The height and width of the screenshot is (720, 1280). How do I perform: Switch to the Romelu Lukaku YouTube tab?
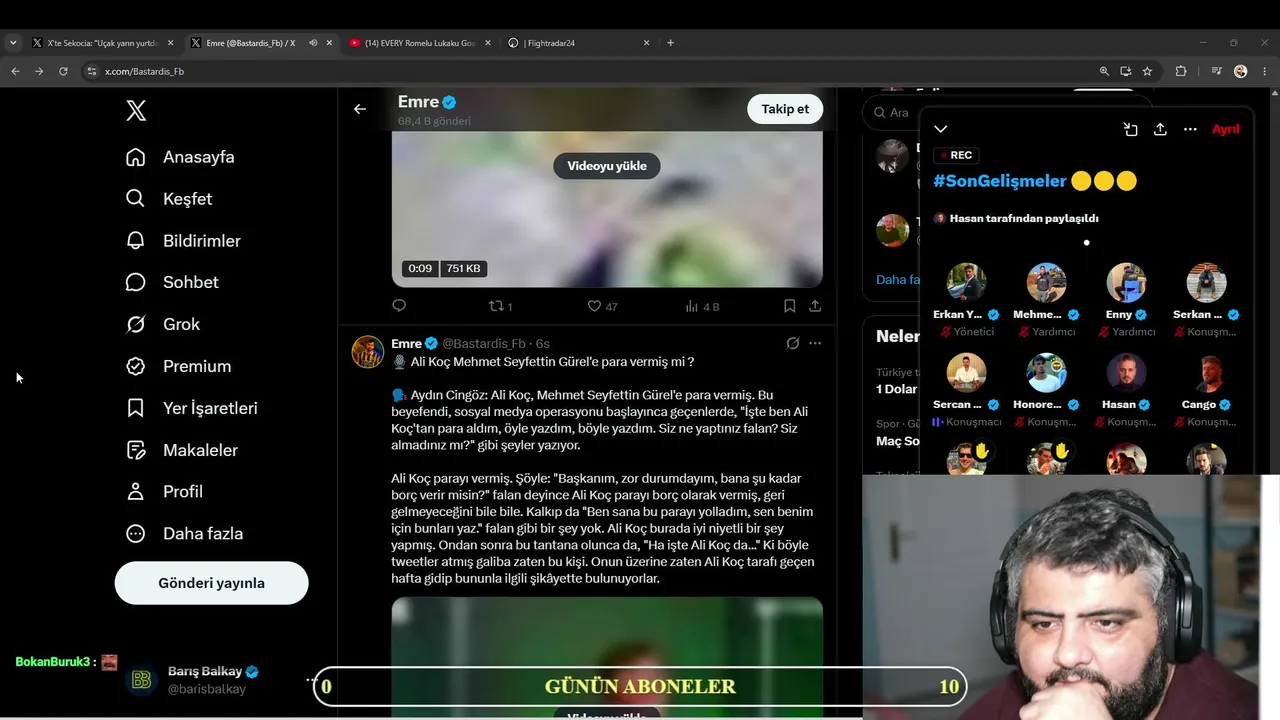(x=418, y=43)
